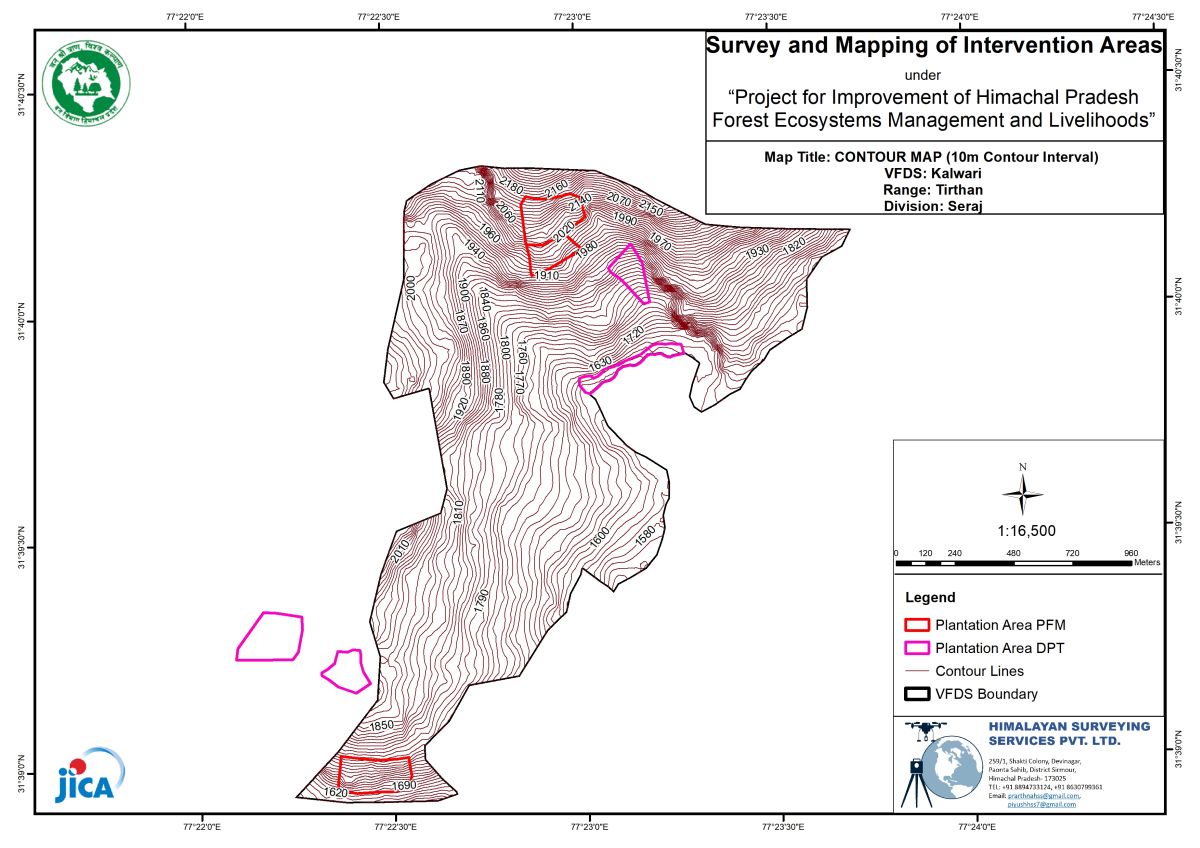Click the '1:16,500' scale ratio
This screenshot has width=1200, height=848.
click(1027, 531)
